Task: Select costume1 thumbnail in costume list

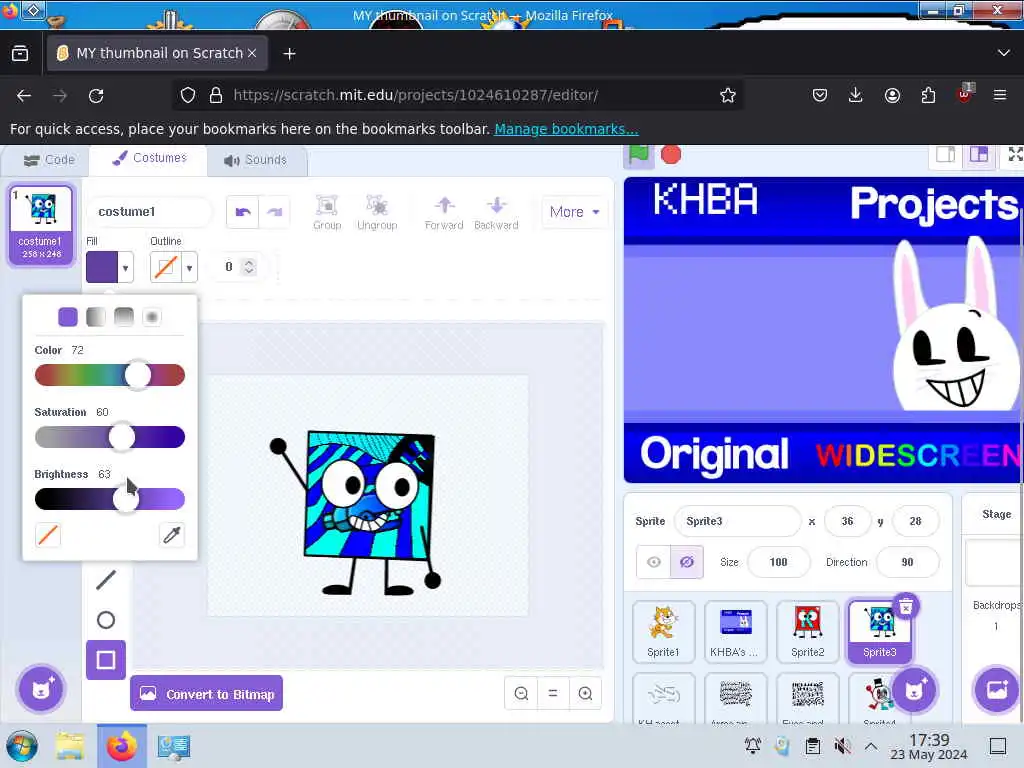Action: coord(41,225)
